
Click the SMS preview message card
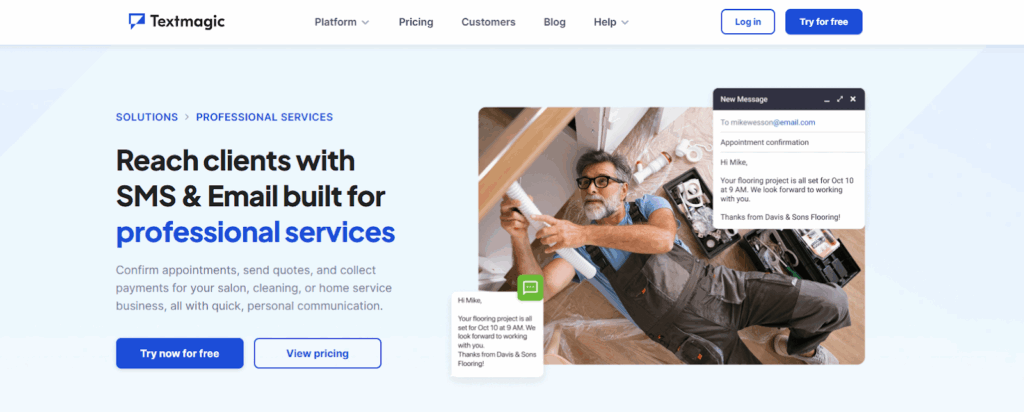(x=498, y=334)
